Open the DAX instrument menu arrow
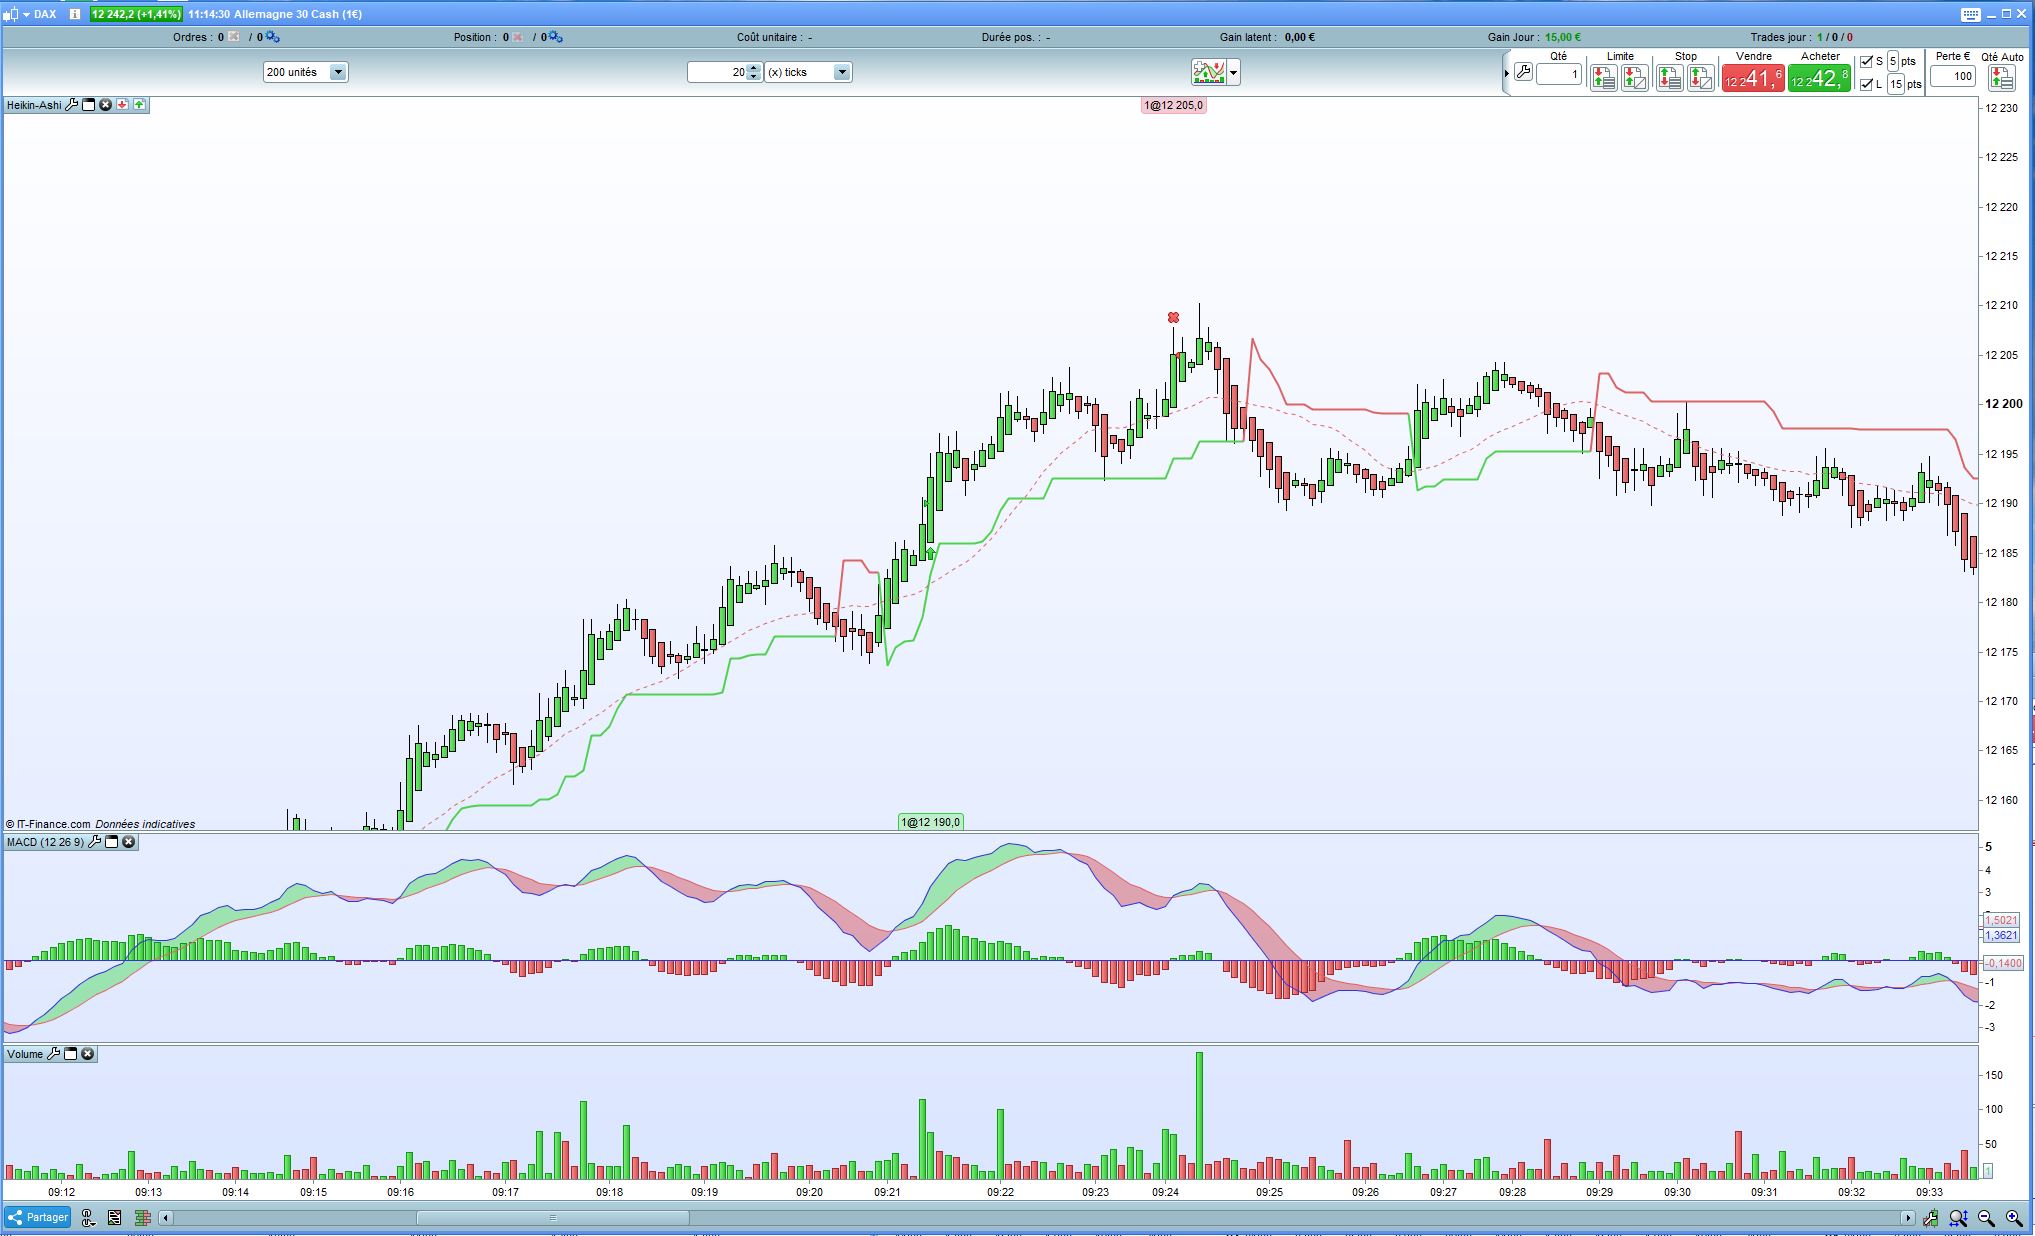Viewport: 2035px width, 1236px height. click(26, 14)
